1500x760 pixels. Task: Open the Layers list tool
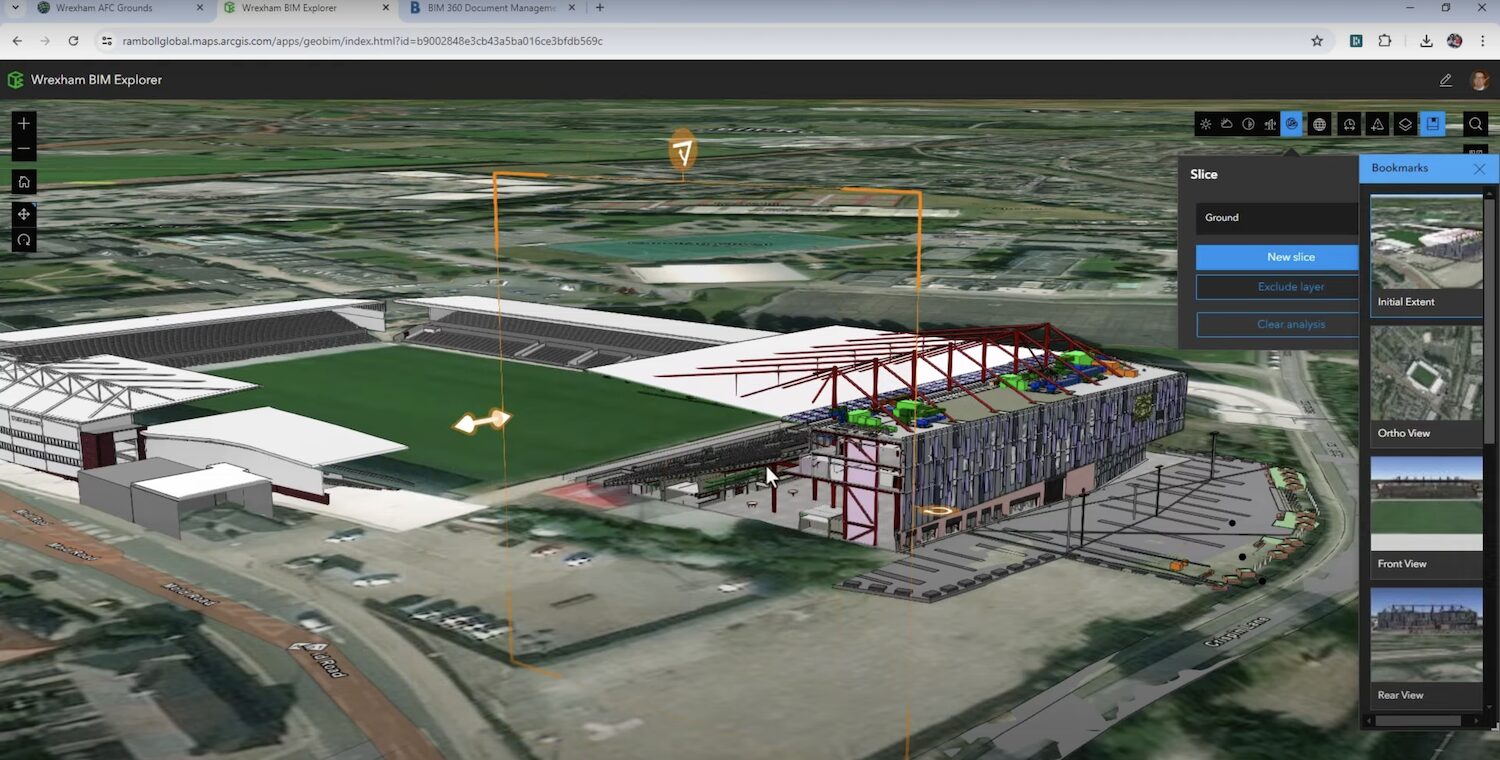tap(1404, 124)
